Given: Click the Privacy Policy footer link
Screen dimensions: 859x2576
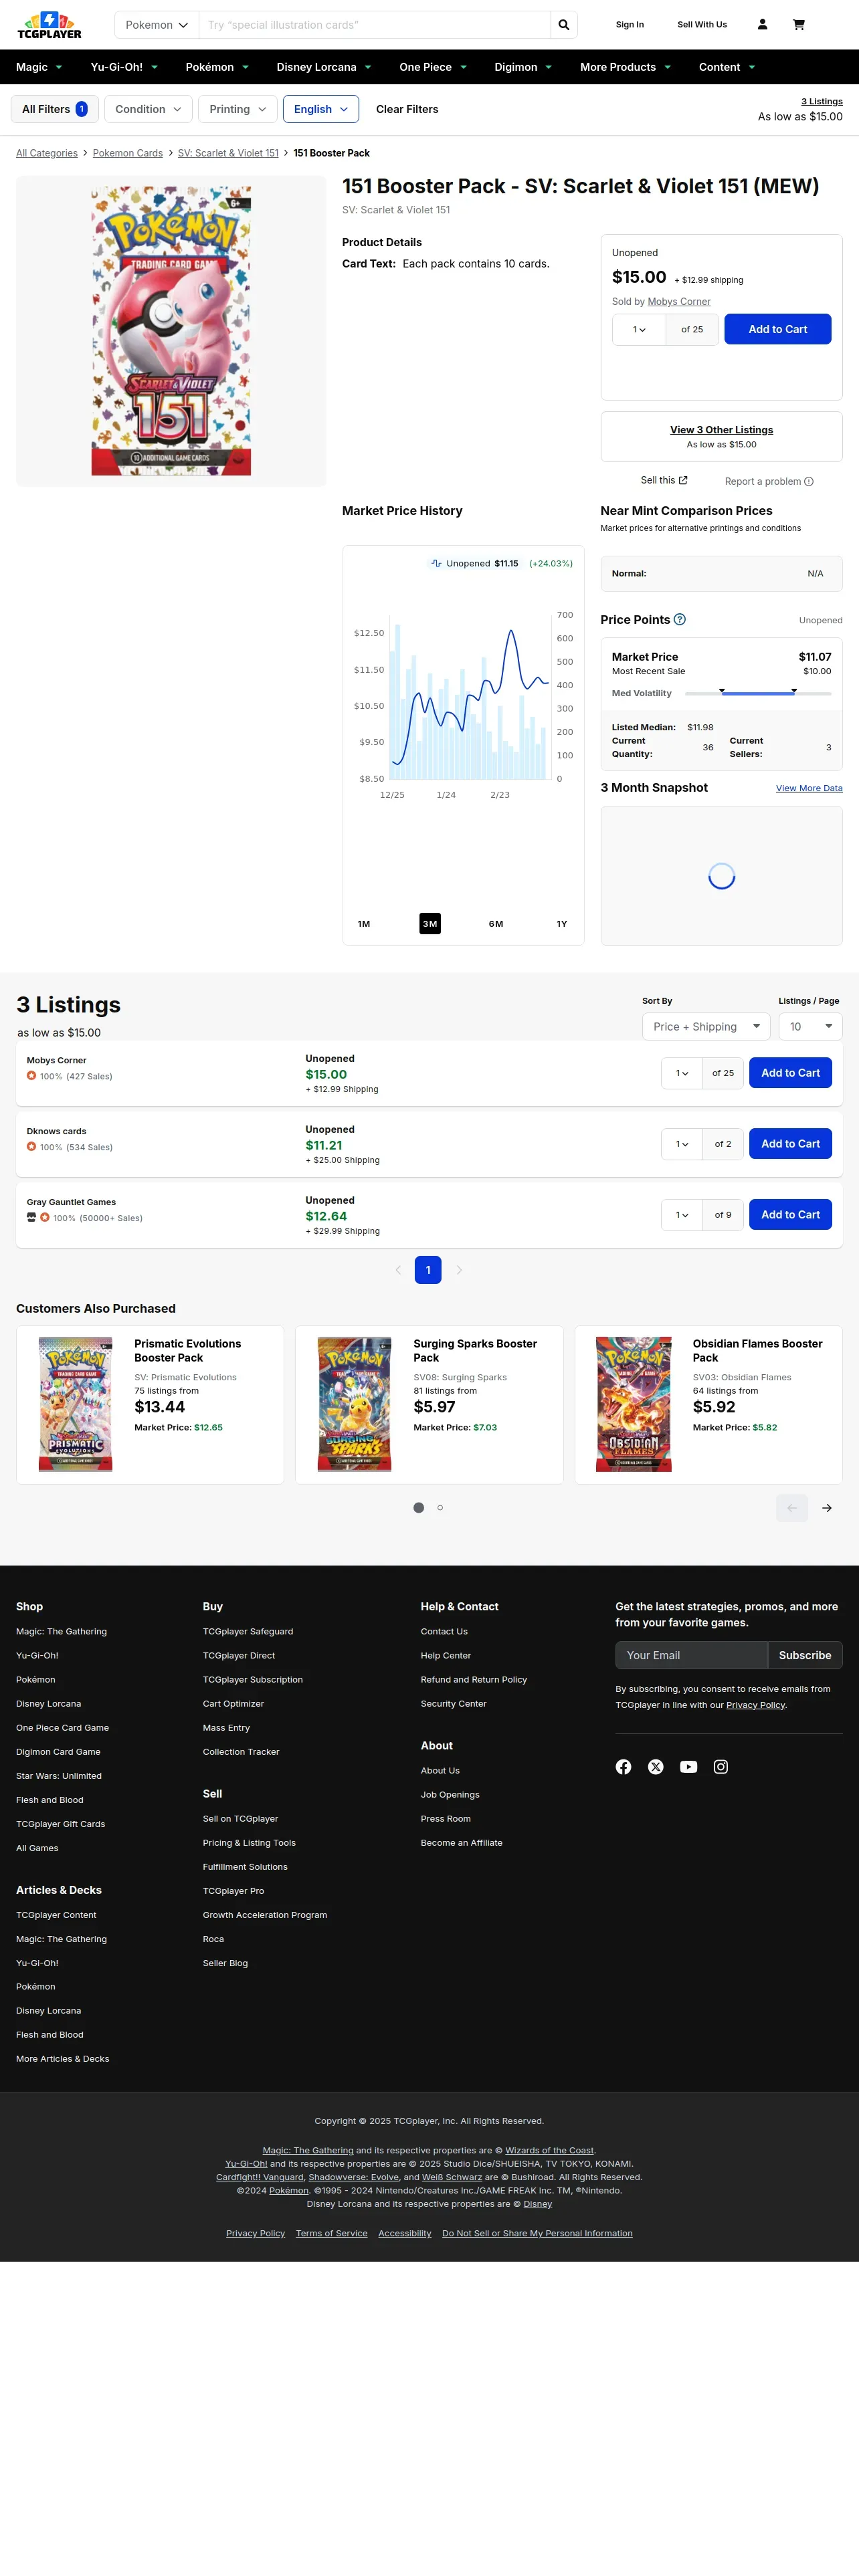Looking at the screenshot, I should click(255, 2233).
